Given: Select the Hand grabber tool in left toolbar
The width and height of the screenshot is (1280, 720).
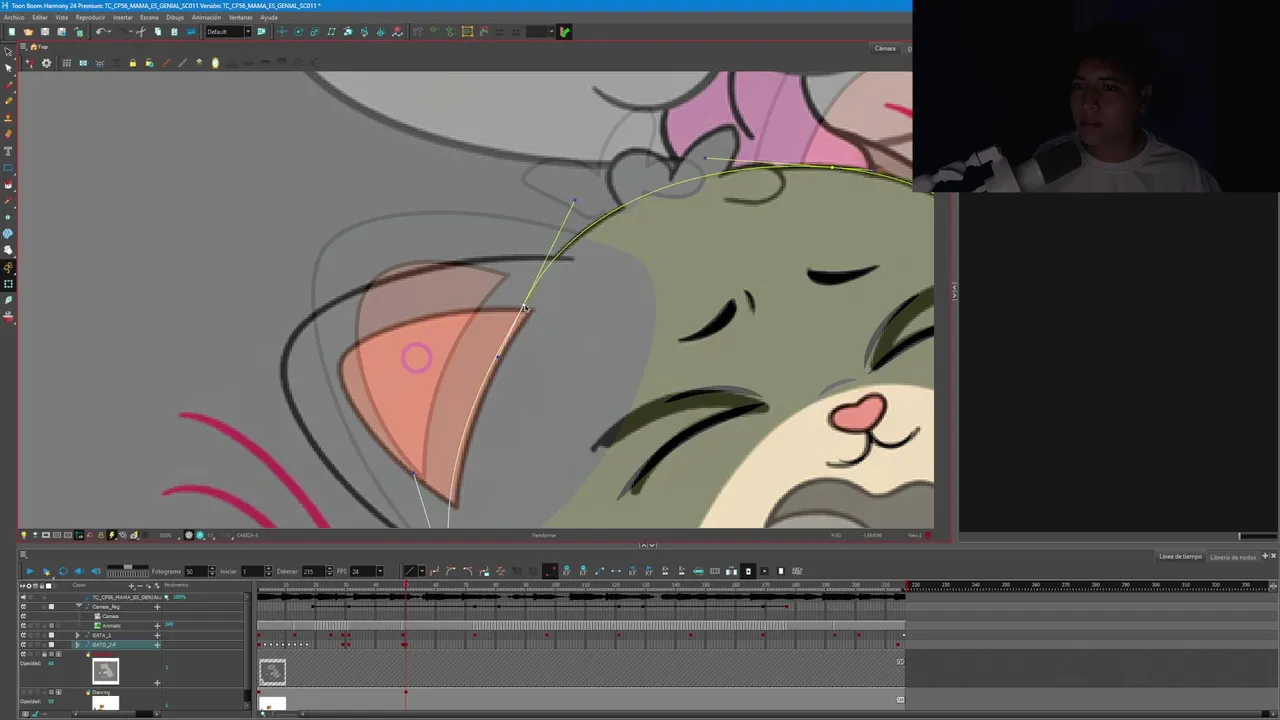Looking at the screenshot, I should pos(8,249).
